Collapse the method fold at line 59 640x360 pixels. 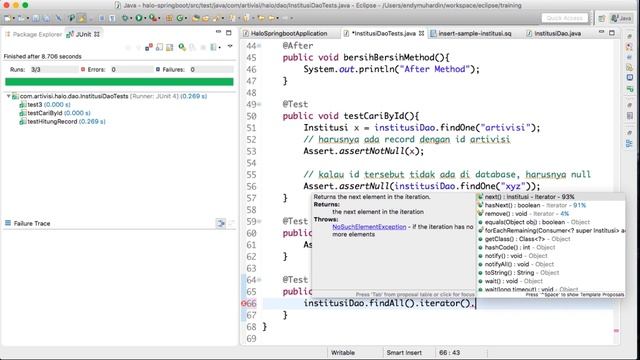pyautogui.click(x=259, y=222)
